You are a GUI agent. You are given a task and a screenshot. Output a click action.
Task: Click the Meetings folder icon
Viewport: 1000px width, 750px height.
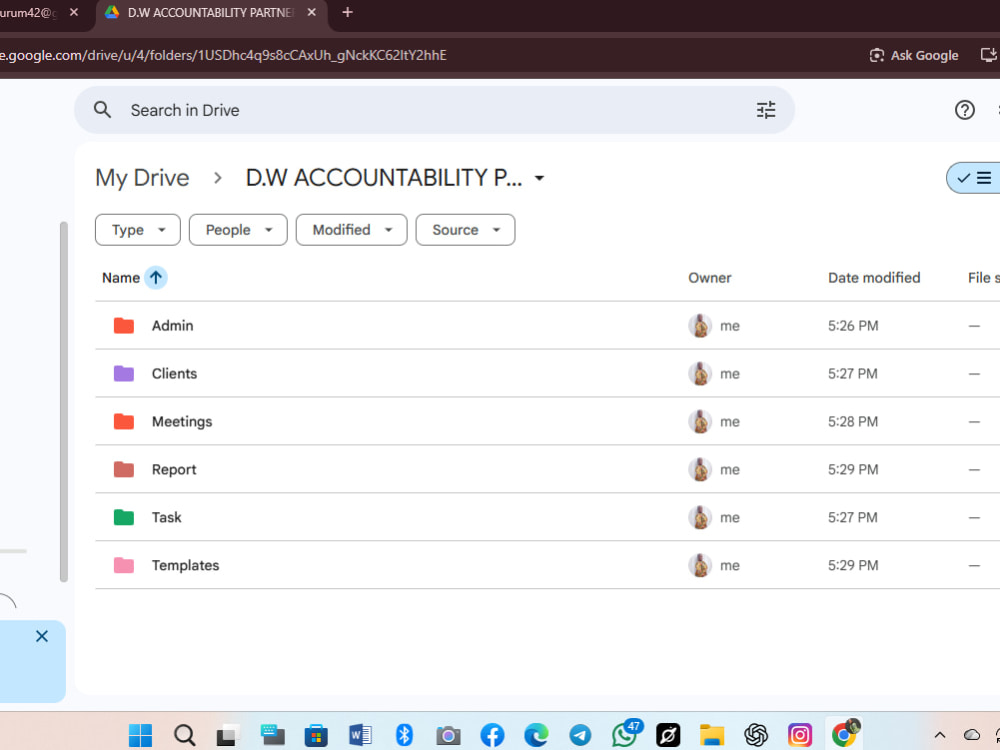pos(124,422)
